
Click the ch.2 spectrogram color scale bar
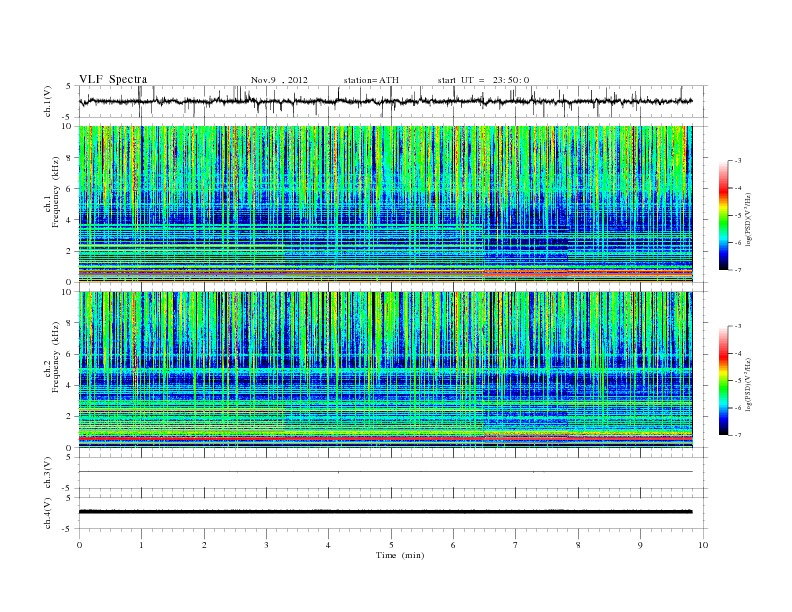coord(723,380)
